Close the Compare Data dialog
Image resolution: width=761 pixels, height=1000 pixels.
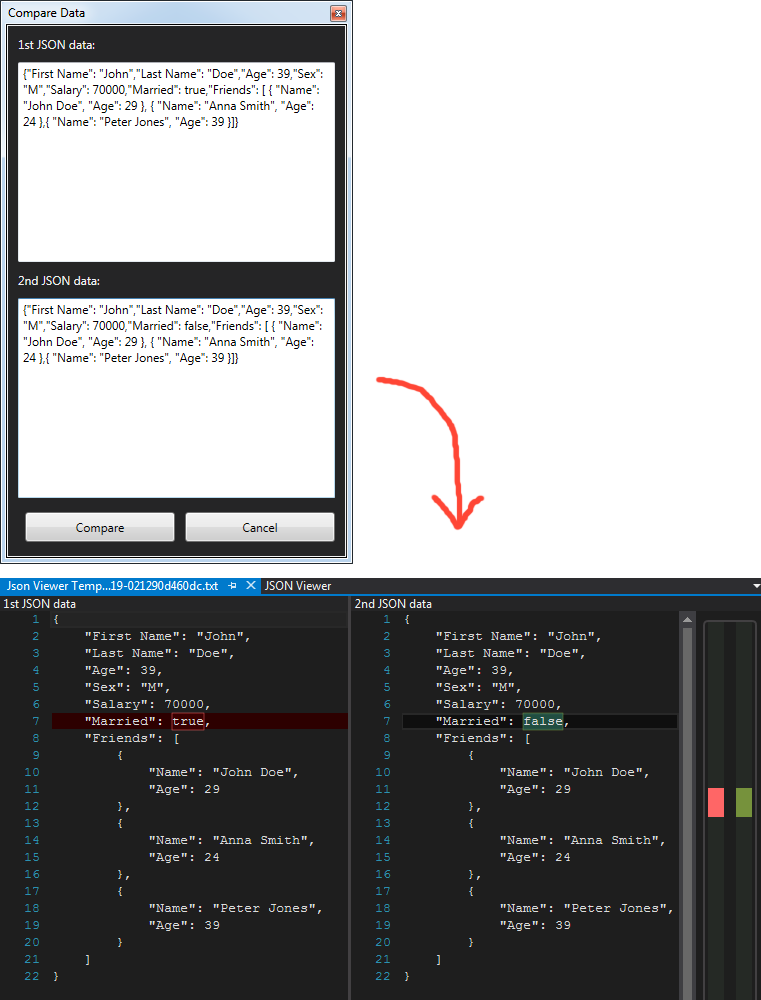tap(338, 13)
